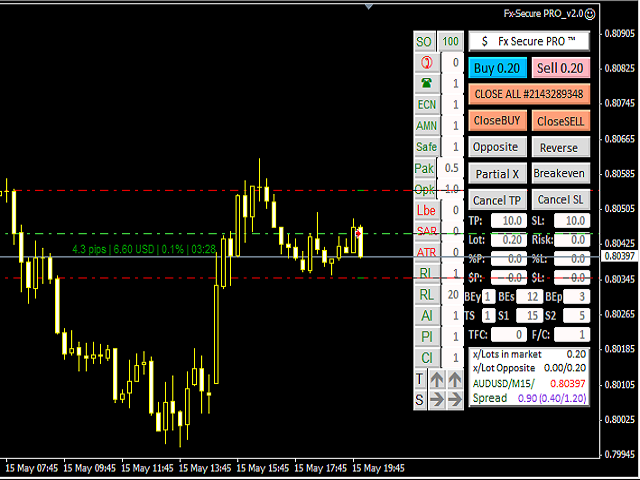The height and width of the screenshot is (480, 640).
Task: Click the Cancel TP button
Action: click(498, 200)
